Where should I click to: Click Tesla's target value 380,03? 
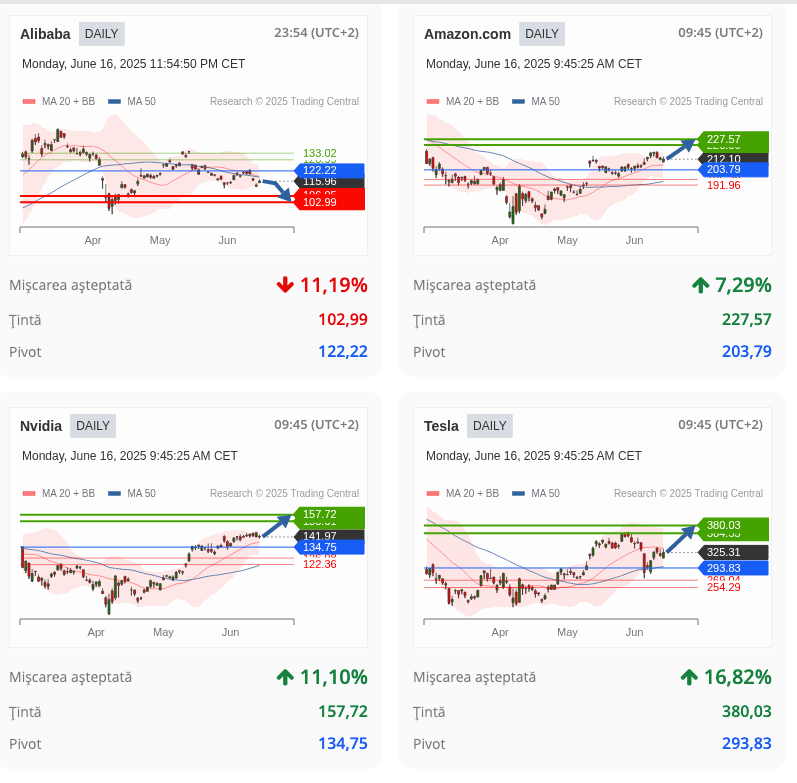[746, 712]
